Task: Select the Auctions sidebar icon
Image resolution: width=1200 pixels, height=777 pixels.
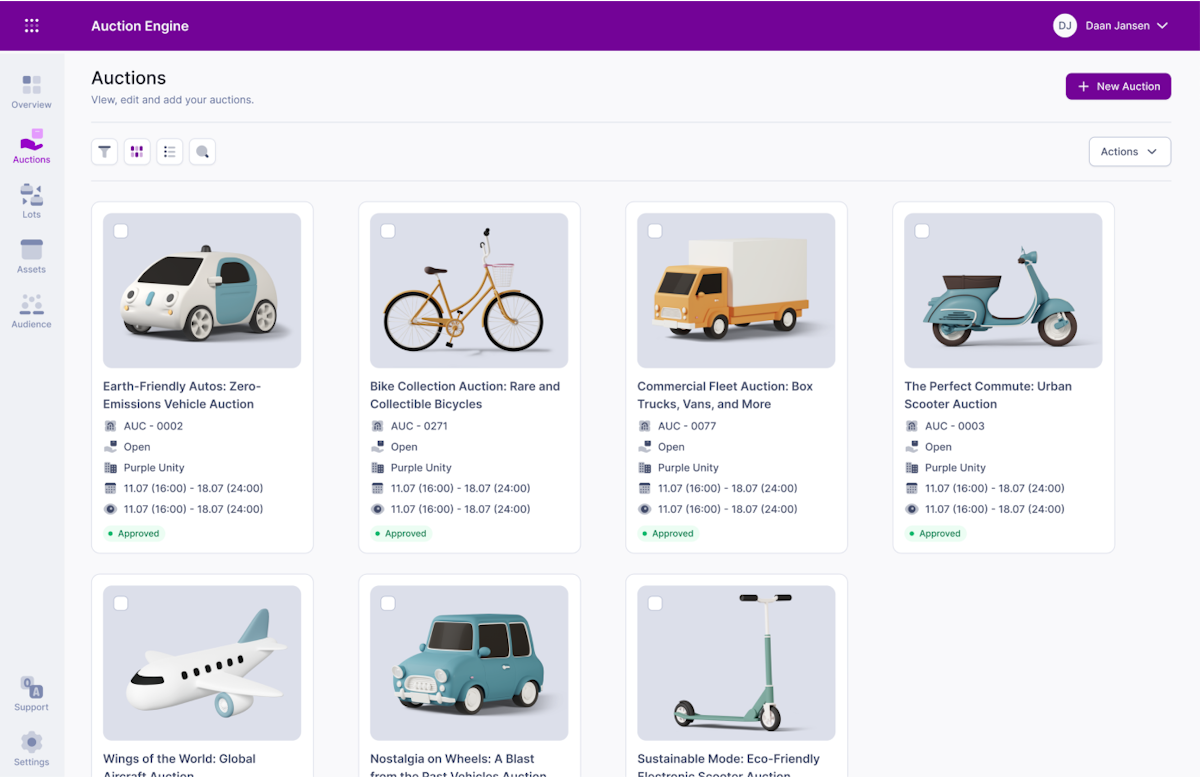Action: click(31, 147)
